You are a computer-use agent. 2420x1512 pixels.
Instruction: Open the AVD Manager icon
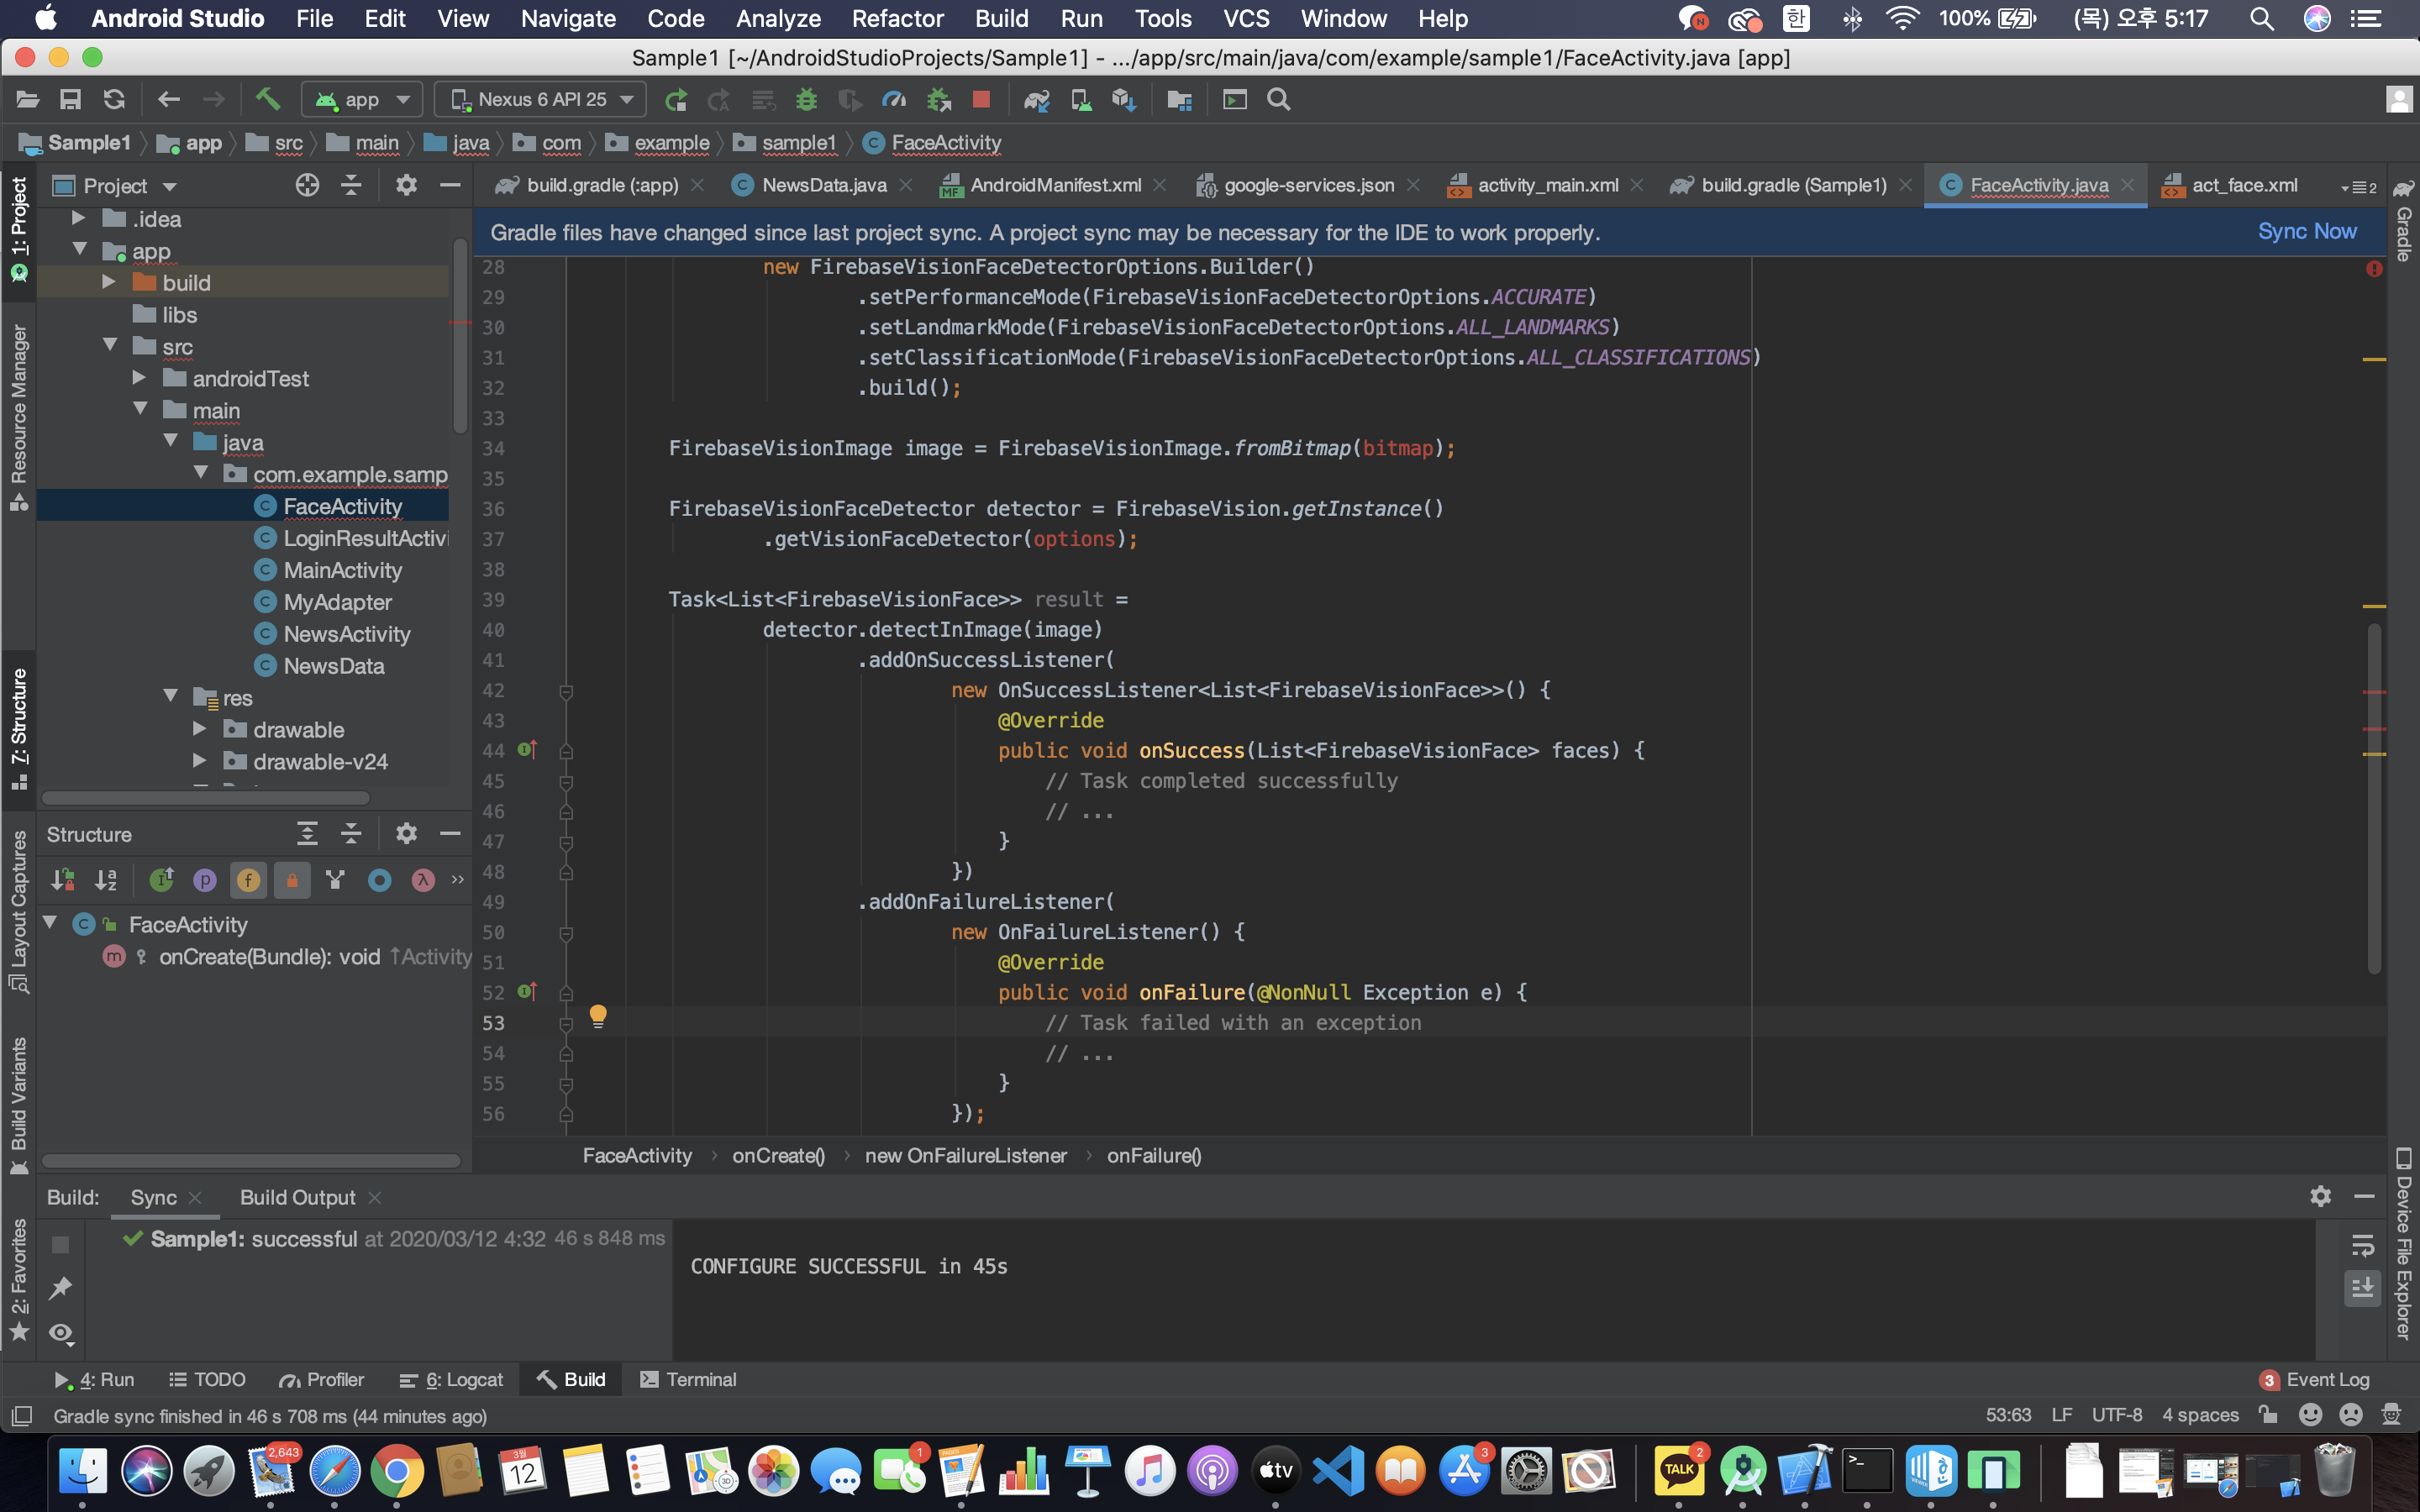pos(1081,99)
